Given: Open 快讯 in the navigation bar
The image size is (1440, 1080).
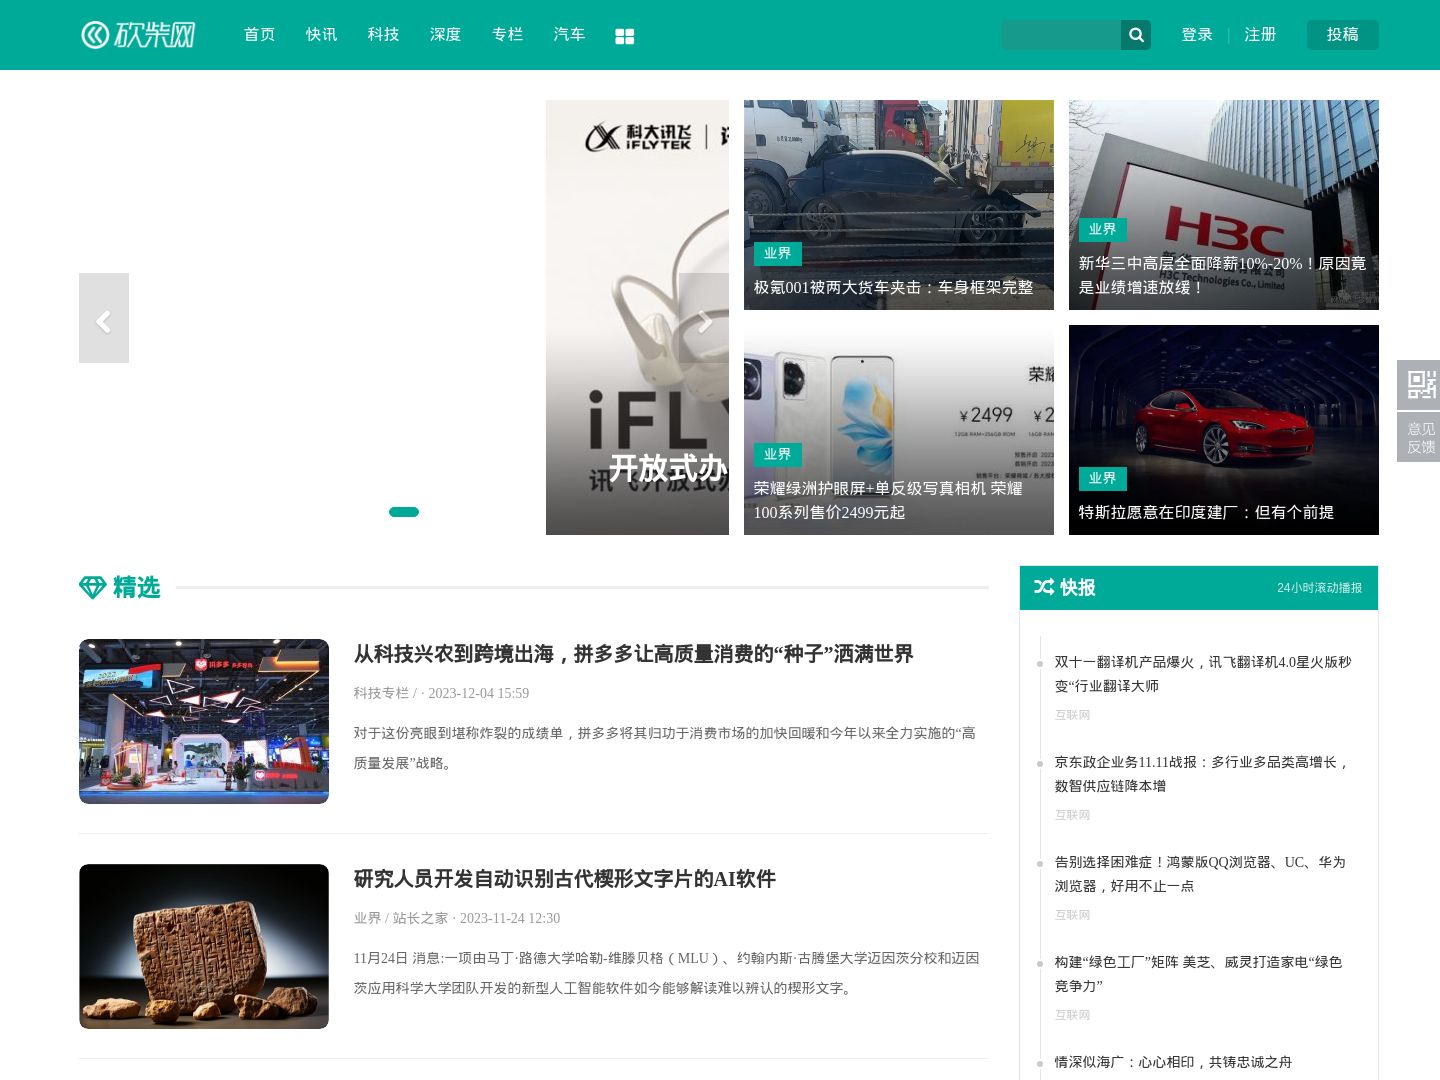Looking at the screenshot, I should 322,35.
